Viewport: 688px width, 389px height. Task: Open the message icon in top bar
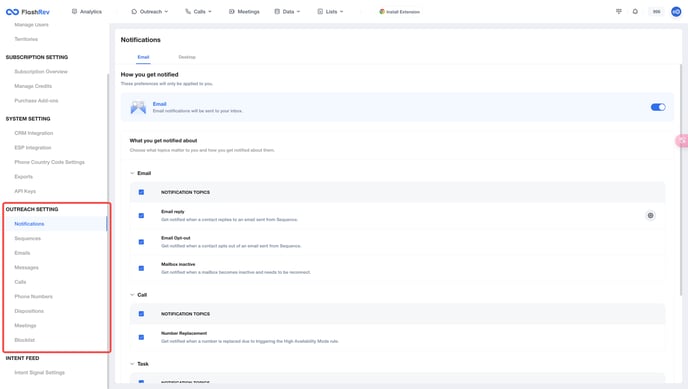pyautogui.click(x=619, y=11)
